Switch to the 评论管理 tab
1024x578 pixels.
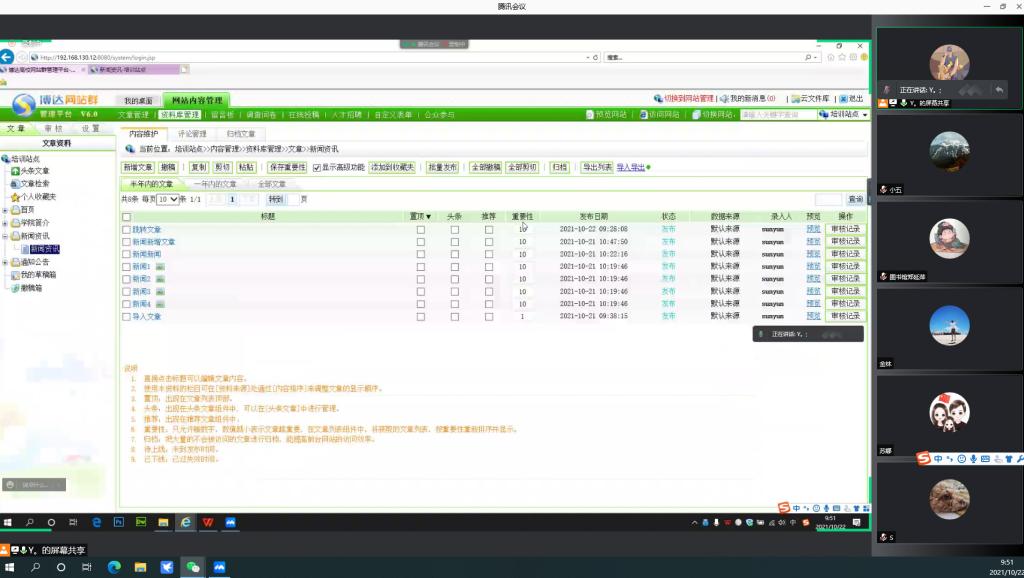pyautogui.click(x=192, y=134)
